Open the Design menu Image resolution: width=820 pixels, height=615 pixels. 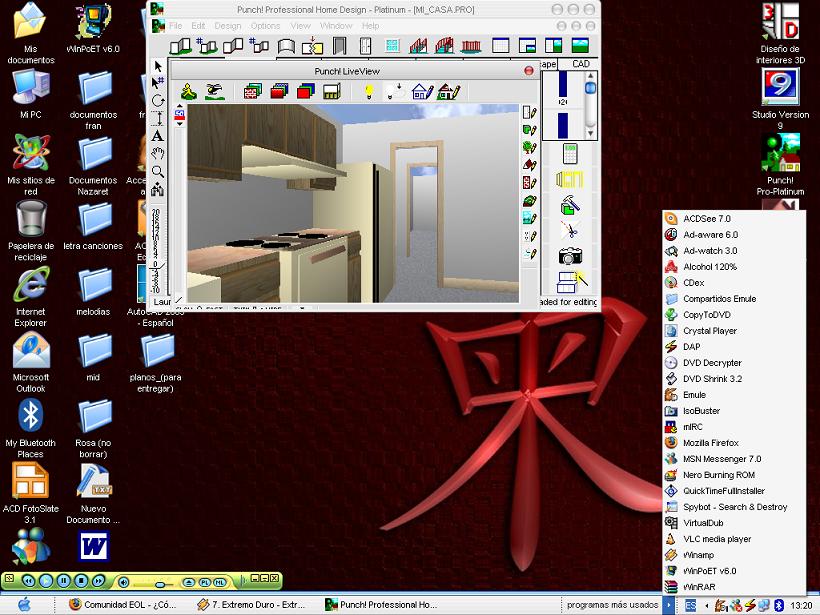click(x=227, y=26)
